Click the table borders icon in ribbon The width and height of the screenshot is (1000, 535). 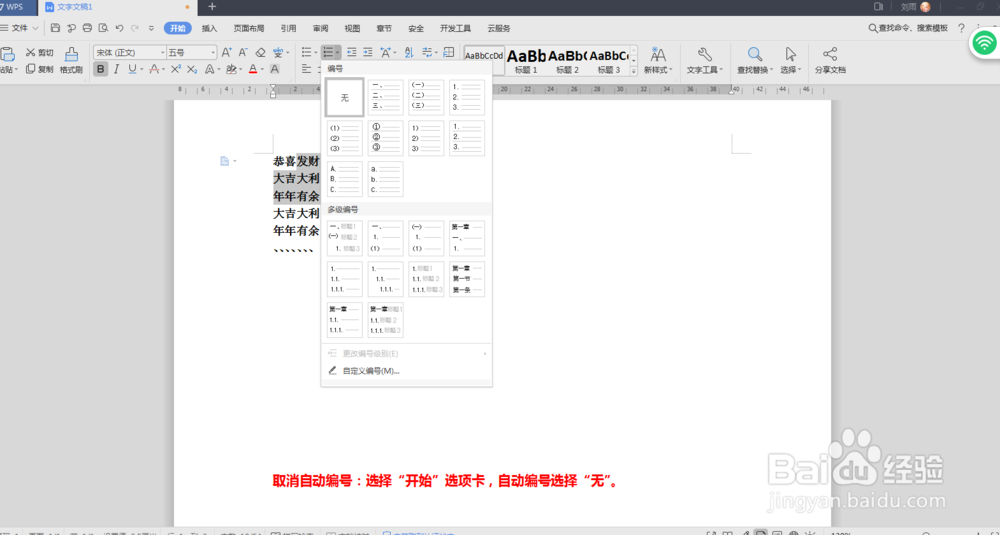pos(448,52)
